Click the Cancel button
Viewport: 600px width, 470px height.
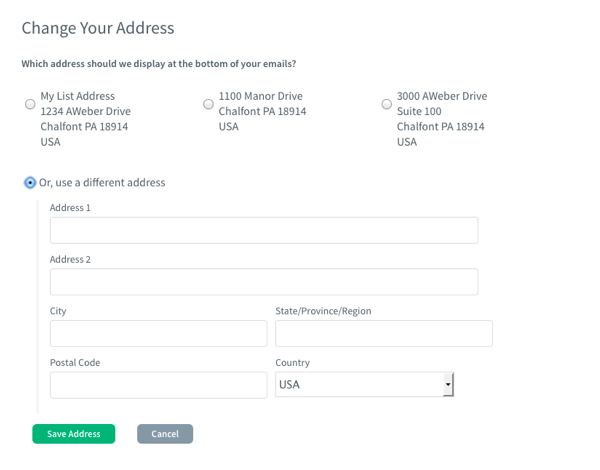click(x=165, y=434)
